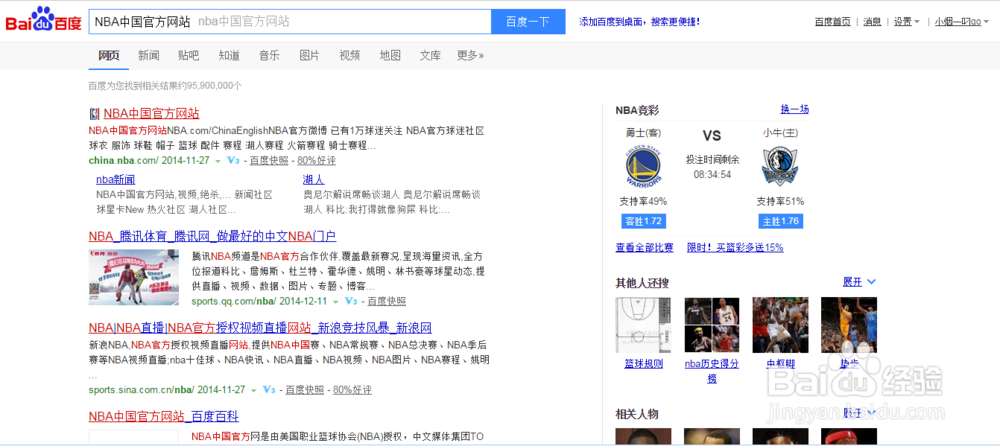The width and height of the screenshot is (1000, 446).
Task: Open 百度快照 of sports.sina.com.cn result
Action: coord(304,389)
